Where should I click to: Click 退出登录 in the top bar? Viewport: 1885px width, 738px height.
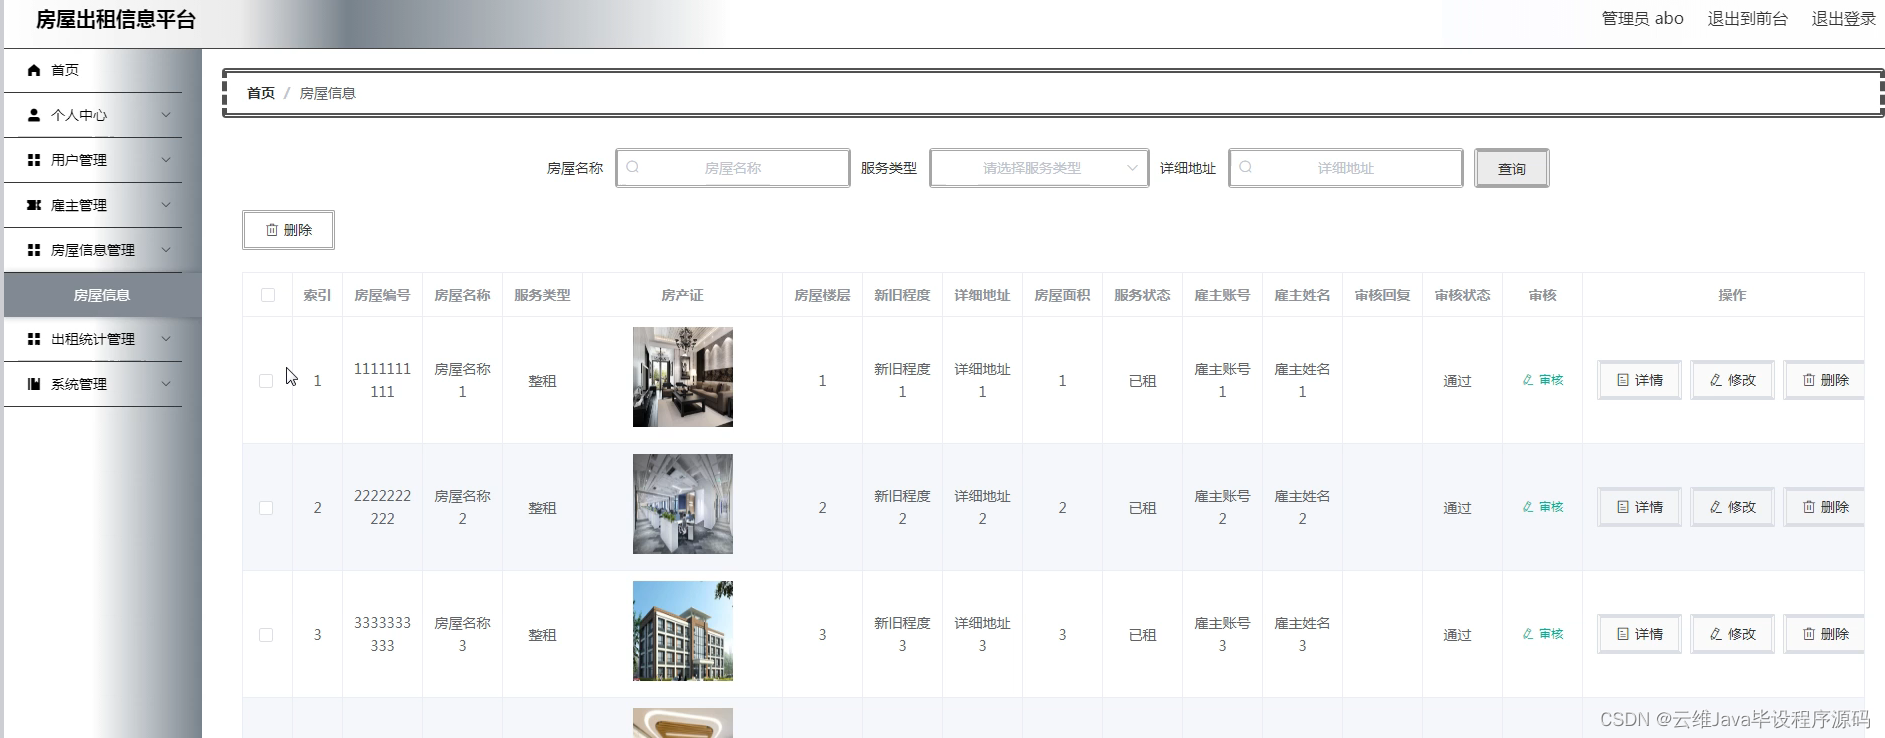coord(1843,19)
